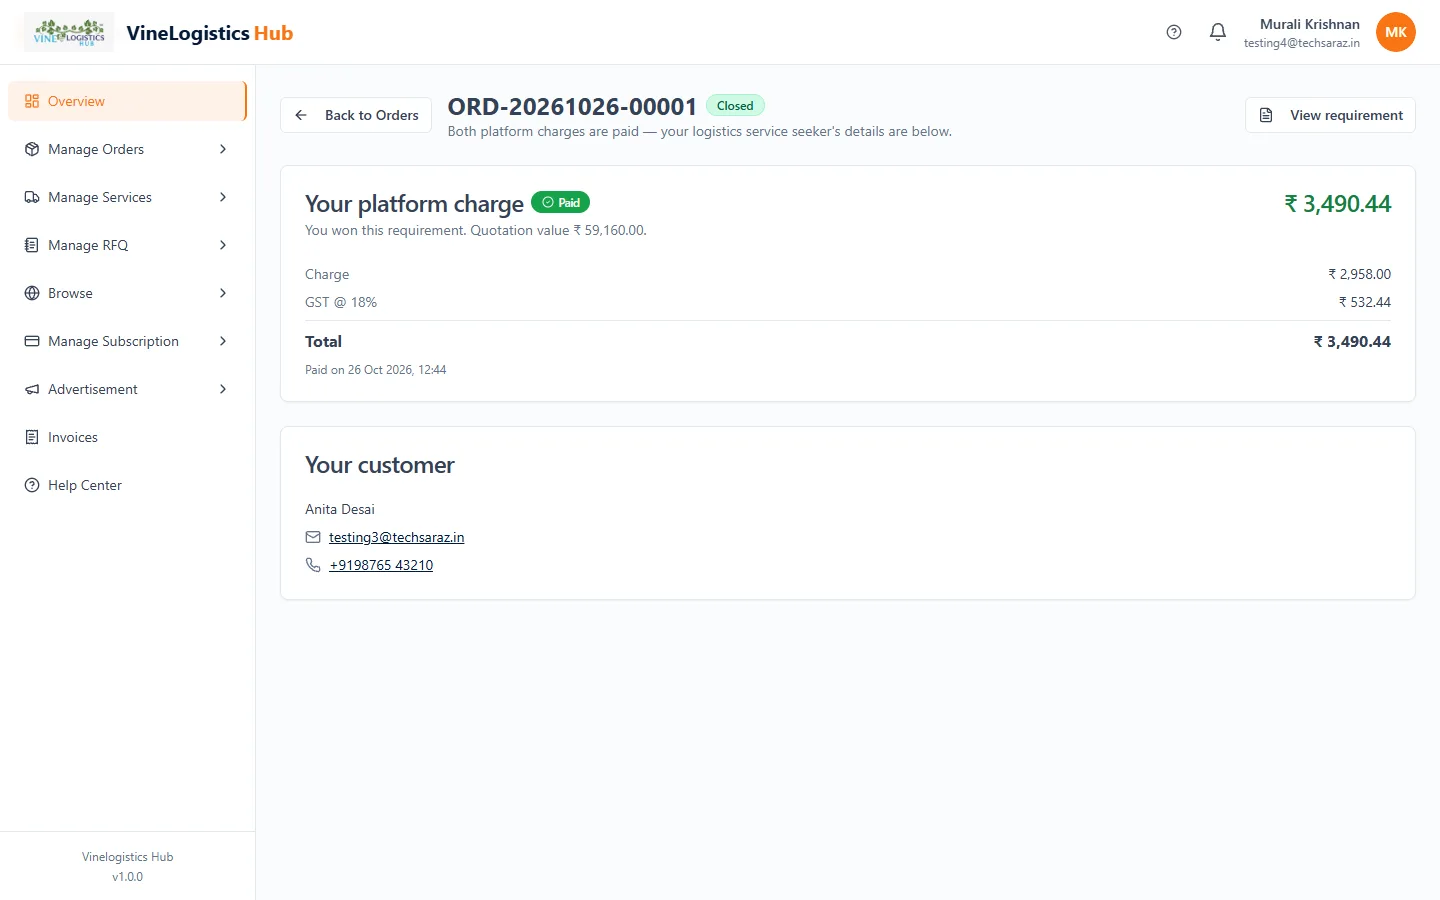1440x900 pixels.
Task: Click the Overview grid icon
Action: tap(32, 101)
